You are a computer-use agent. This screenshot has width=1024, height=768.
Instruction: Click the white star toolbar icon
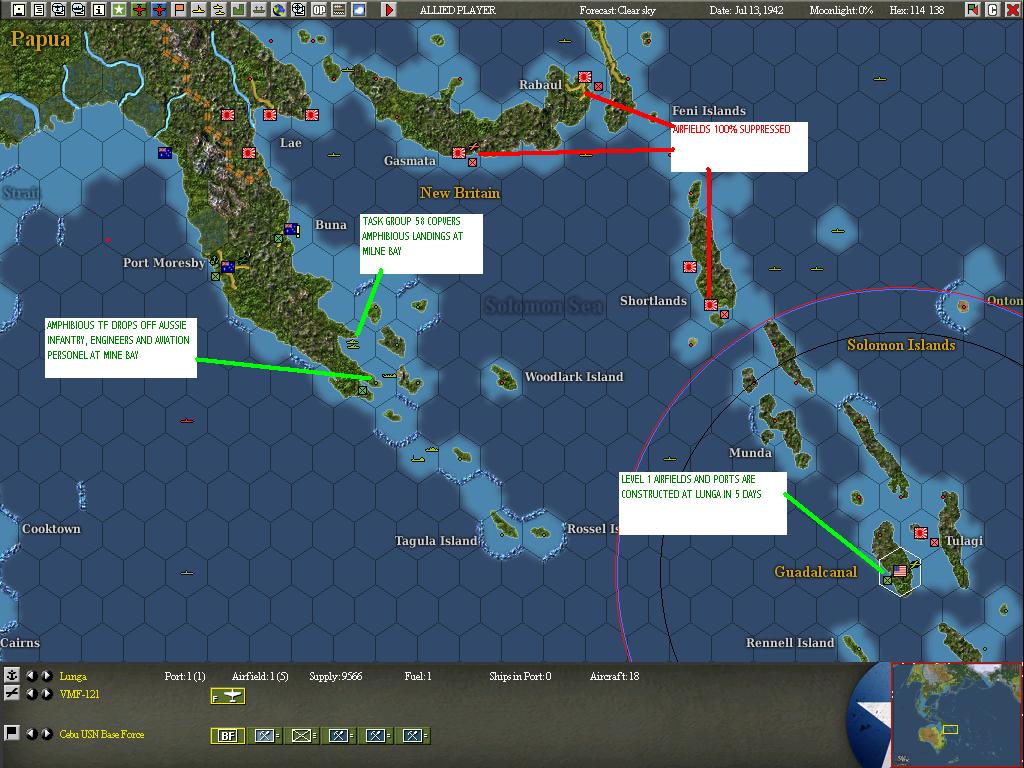[x=118, y=9]
